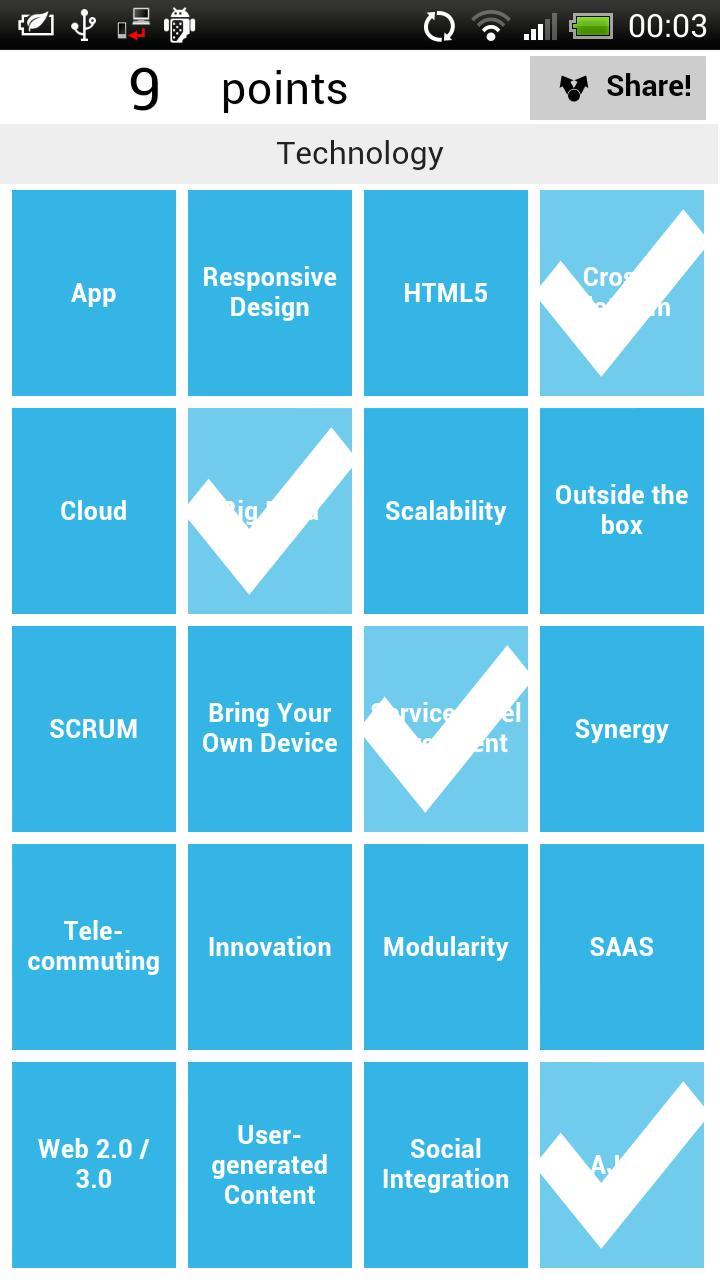Viewport: 720px width, 1280px height.
Task: Mark the Outside the box tile
Action: [621, 510]
